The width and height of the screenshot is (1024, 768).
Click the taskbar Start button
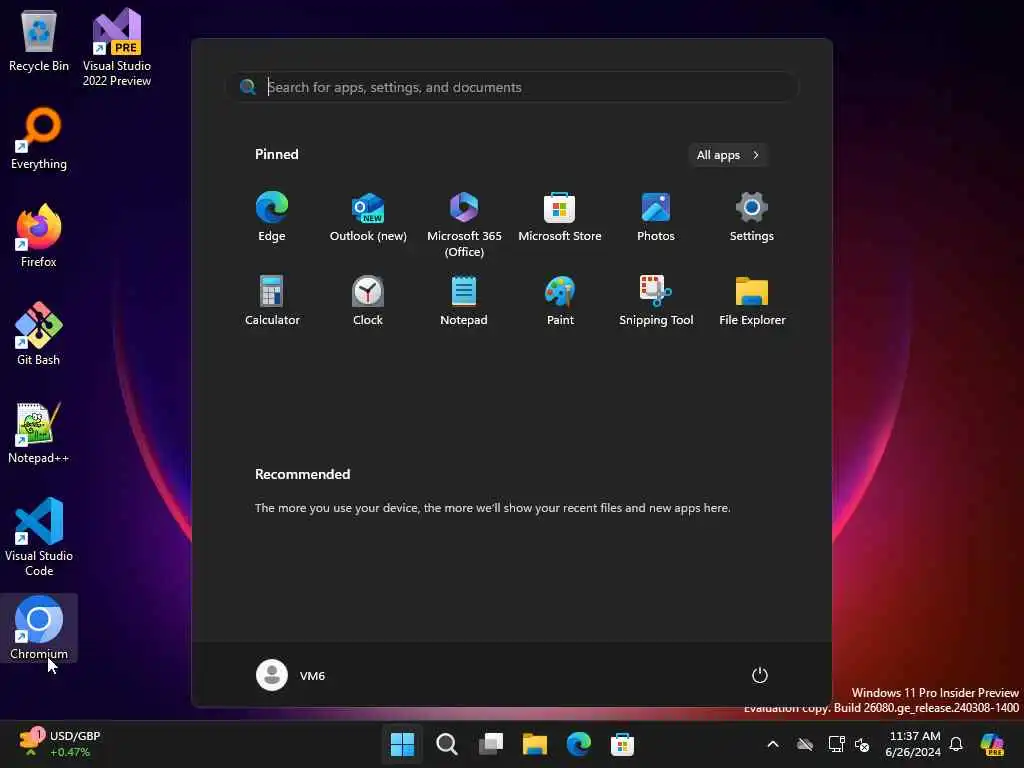coord(402,744)
